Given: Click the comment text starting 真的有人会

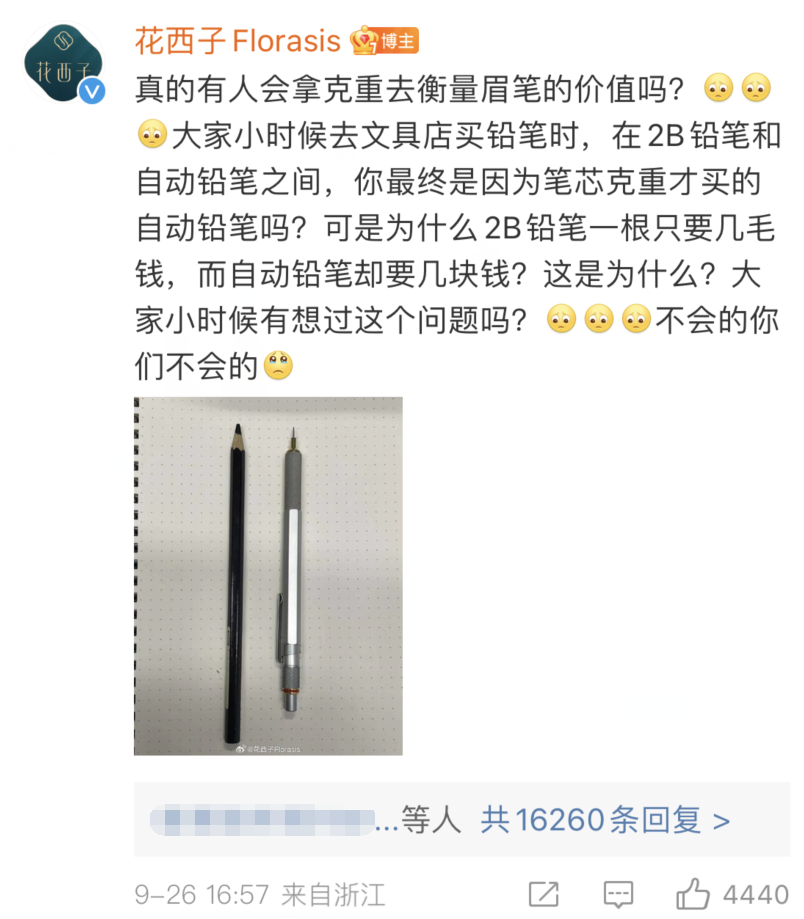Looking at the screenshot, I should pyautogui.click(x=457, y=227).
